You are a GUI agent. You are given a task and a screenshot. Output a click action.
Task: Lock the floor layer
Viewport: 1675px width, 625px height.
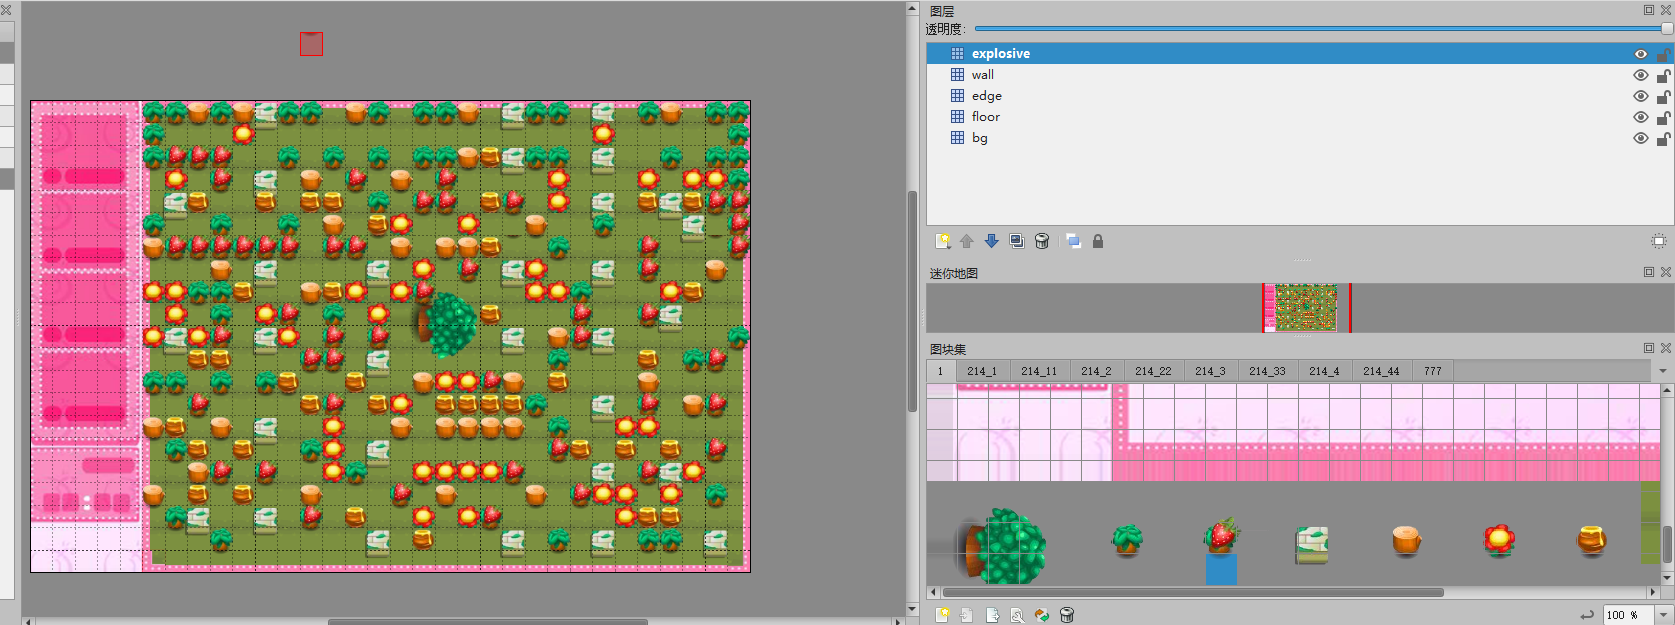[x=1663, y=117]
